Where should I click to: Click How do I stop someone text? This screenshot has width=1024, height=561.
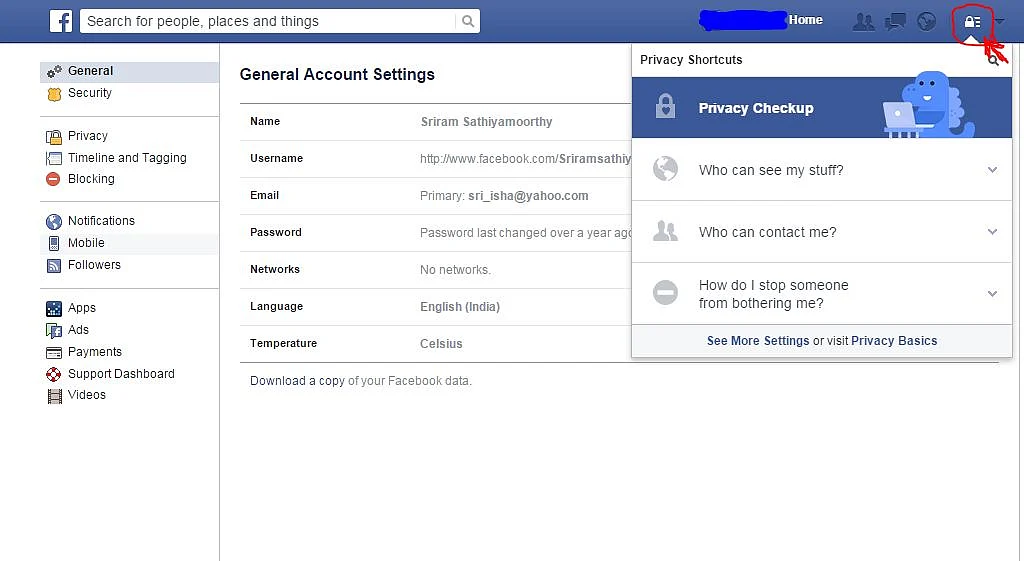click(x=773, y=294)
